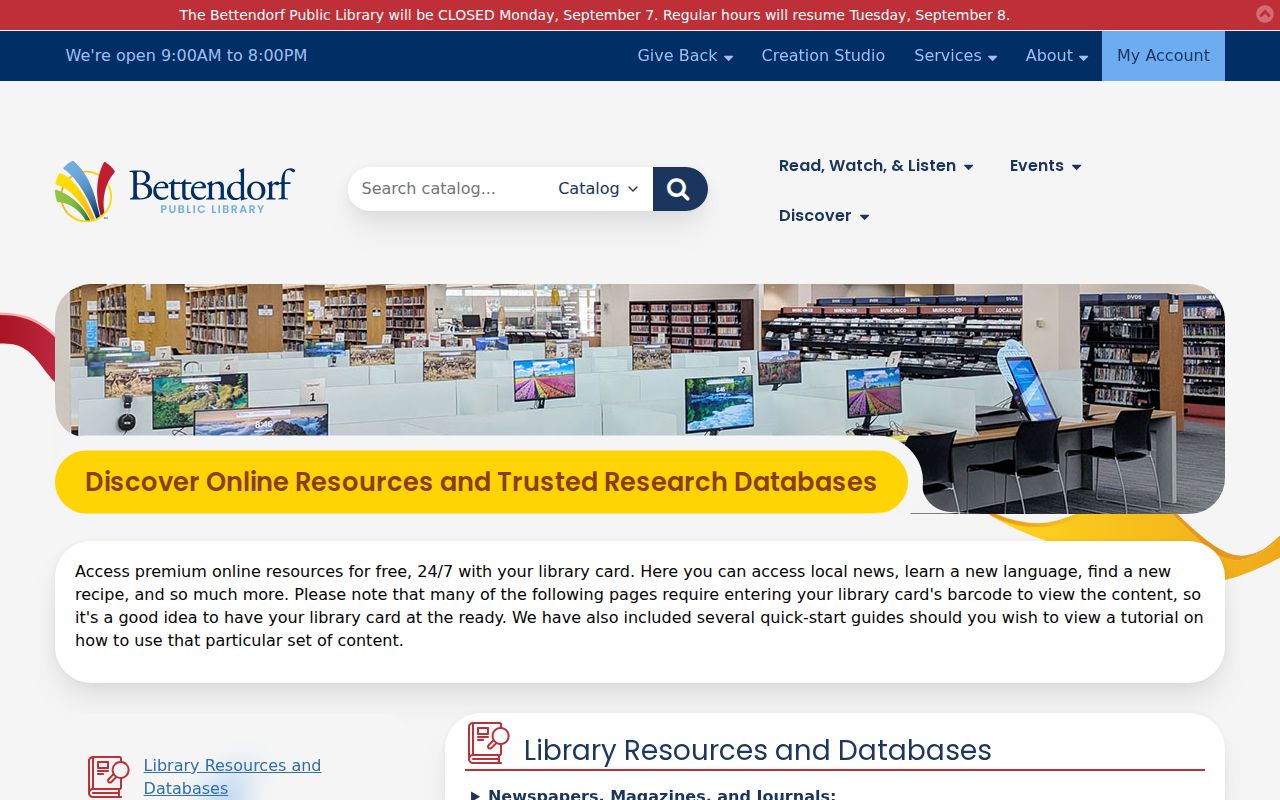The width and height of the screenshot is (1280, 800).
Task: Click the 'Access premium online resources' intro paragraph
Action: [x=640, y=606]
